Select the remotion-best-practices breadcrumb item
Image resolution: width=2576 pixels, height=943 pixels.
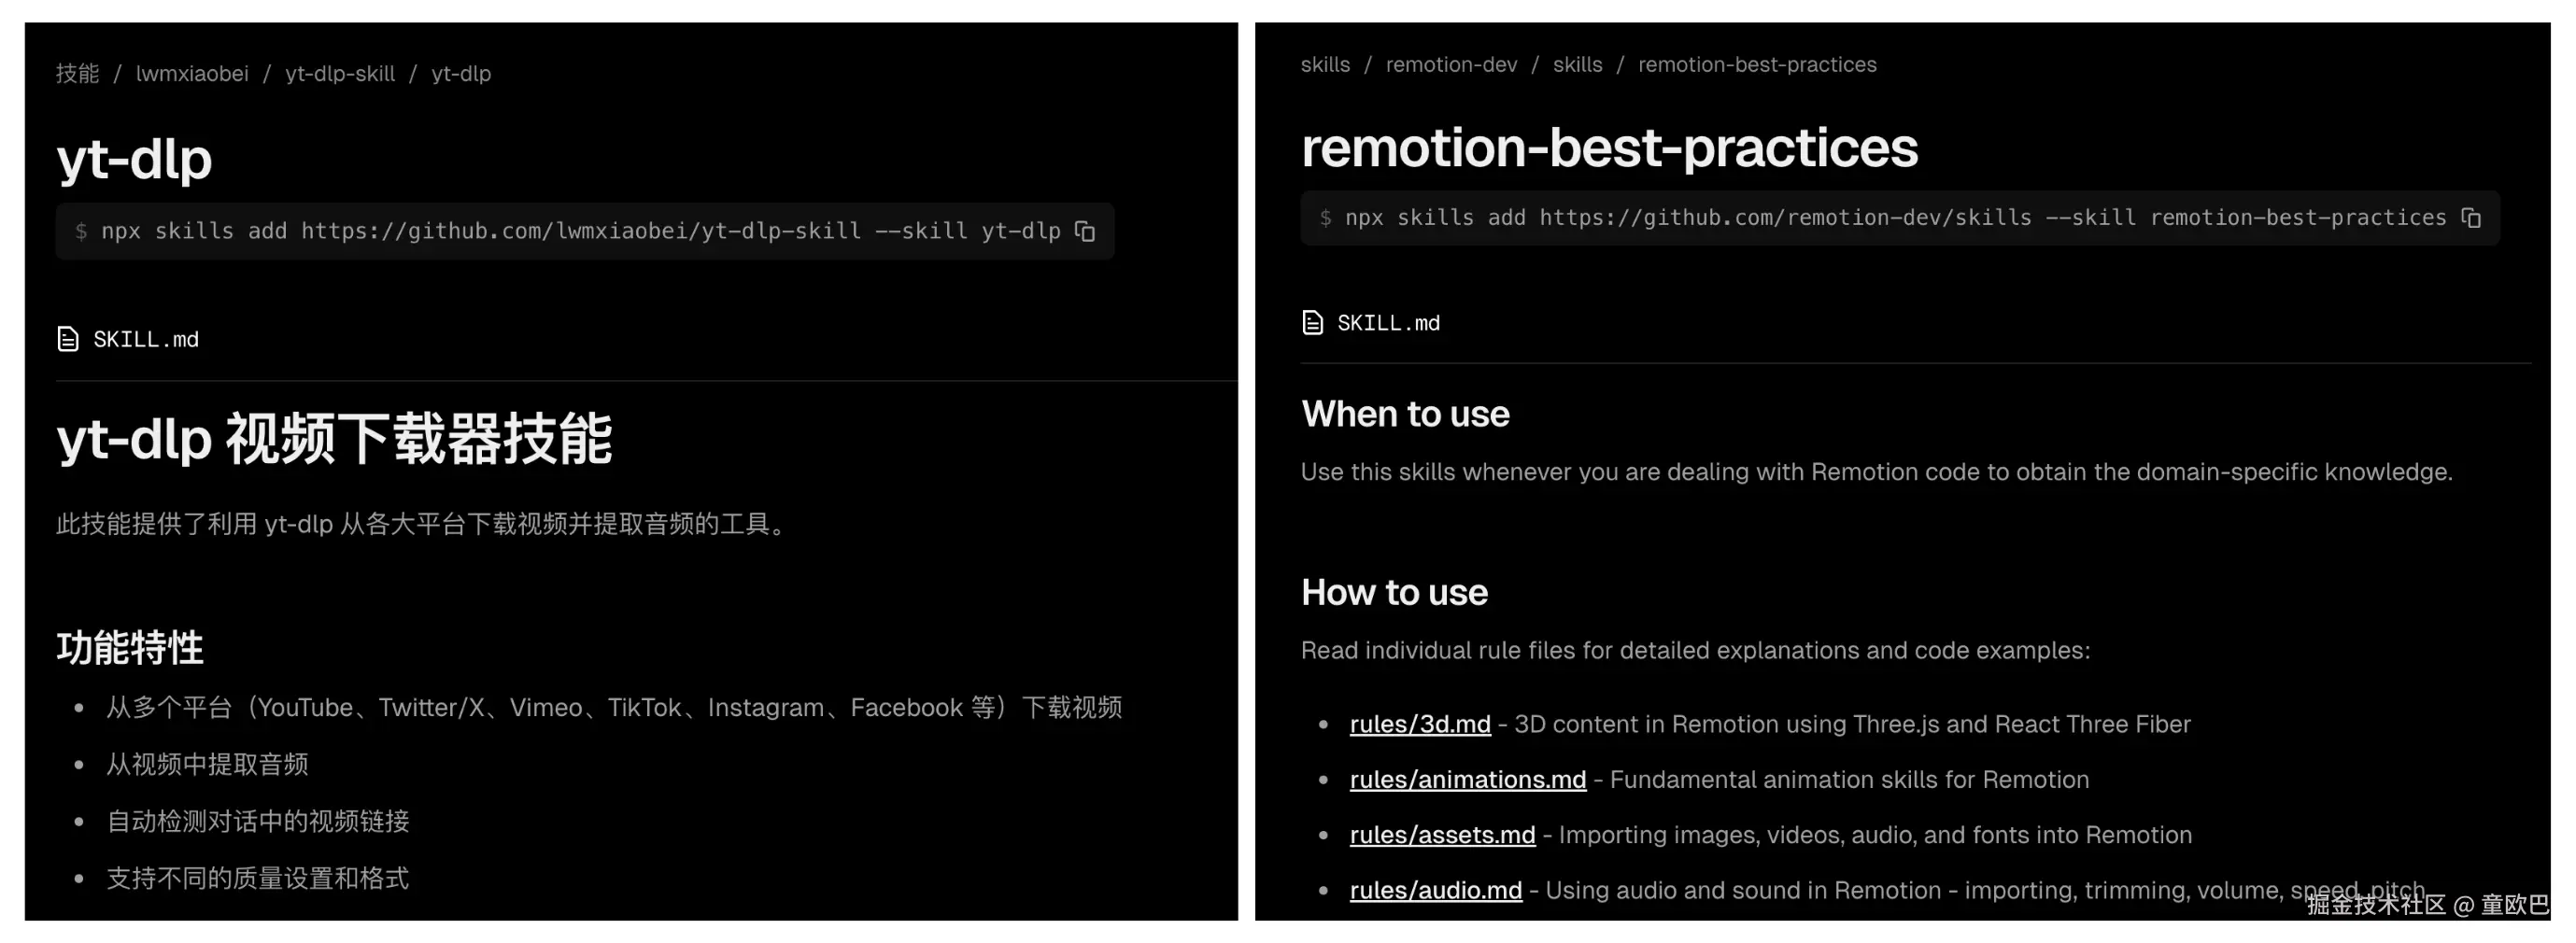tap(1757, 64)
